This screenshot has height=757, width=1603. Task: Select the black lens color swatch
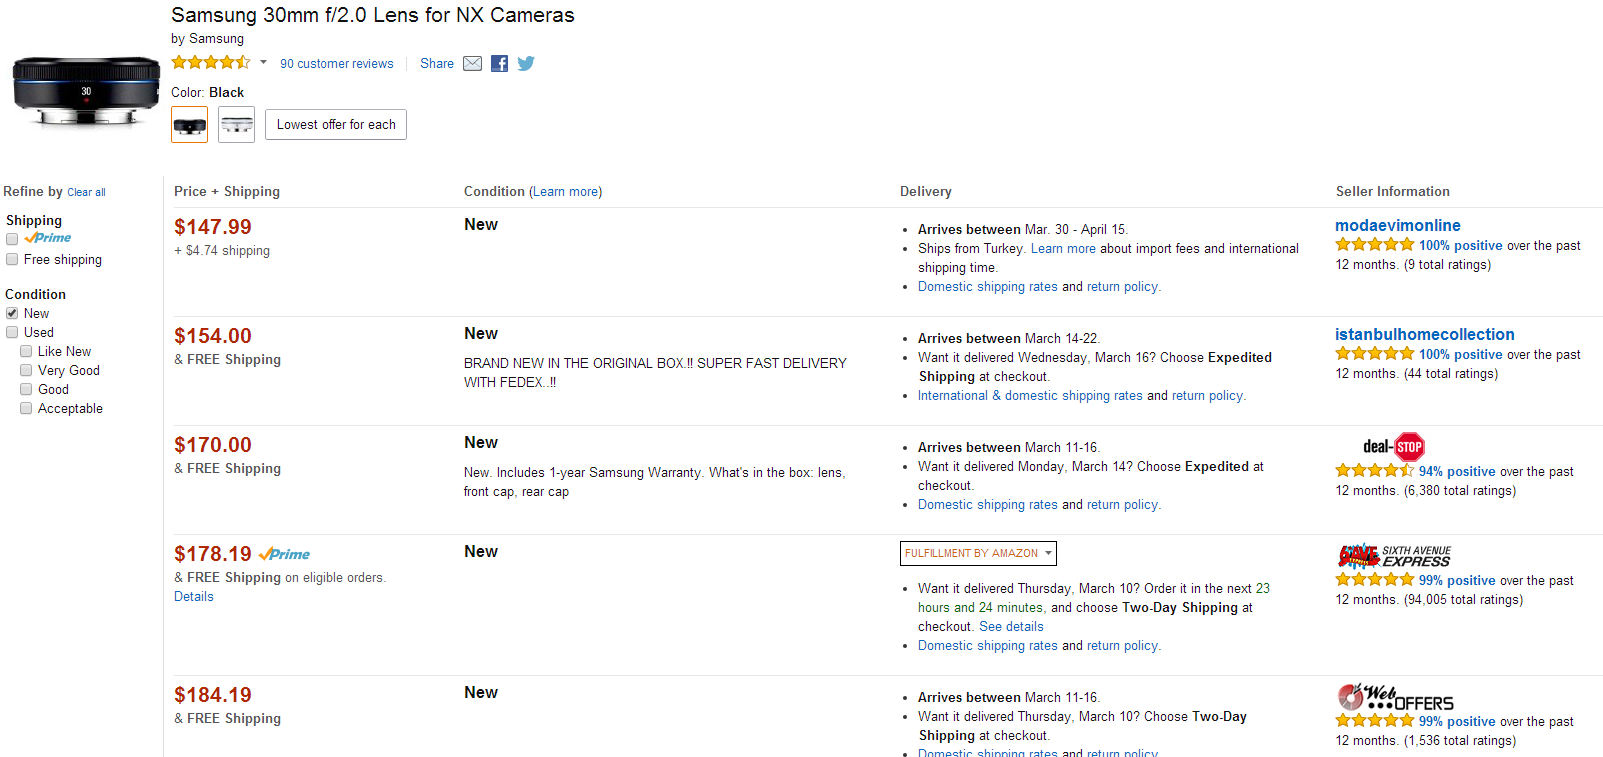click(x=189, y=125)
